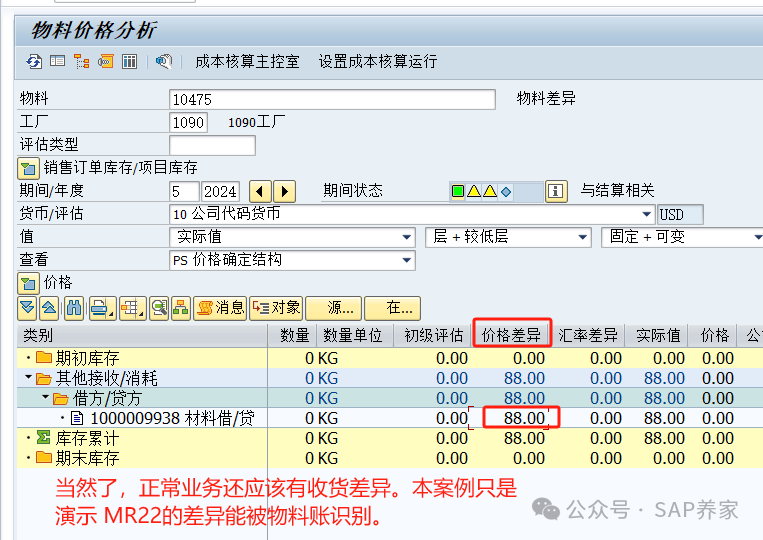The width and height of the screenshot is (763, 540).
Task: Go to previous period arrow
Action: (260, 191)
